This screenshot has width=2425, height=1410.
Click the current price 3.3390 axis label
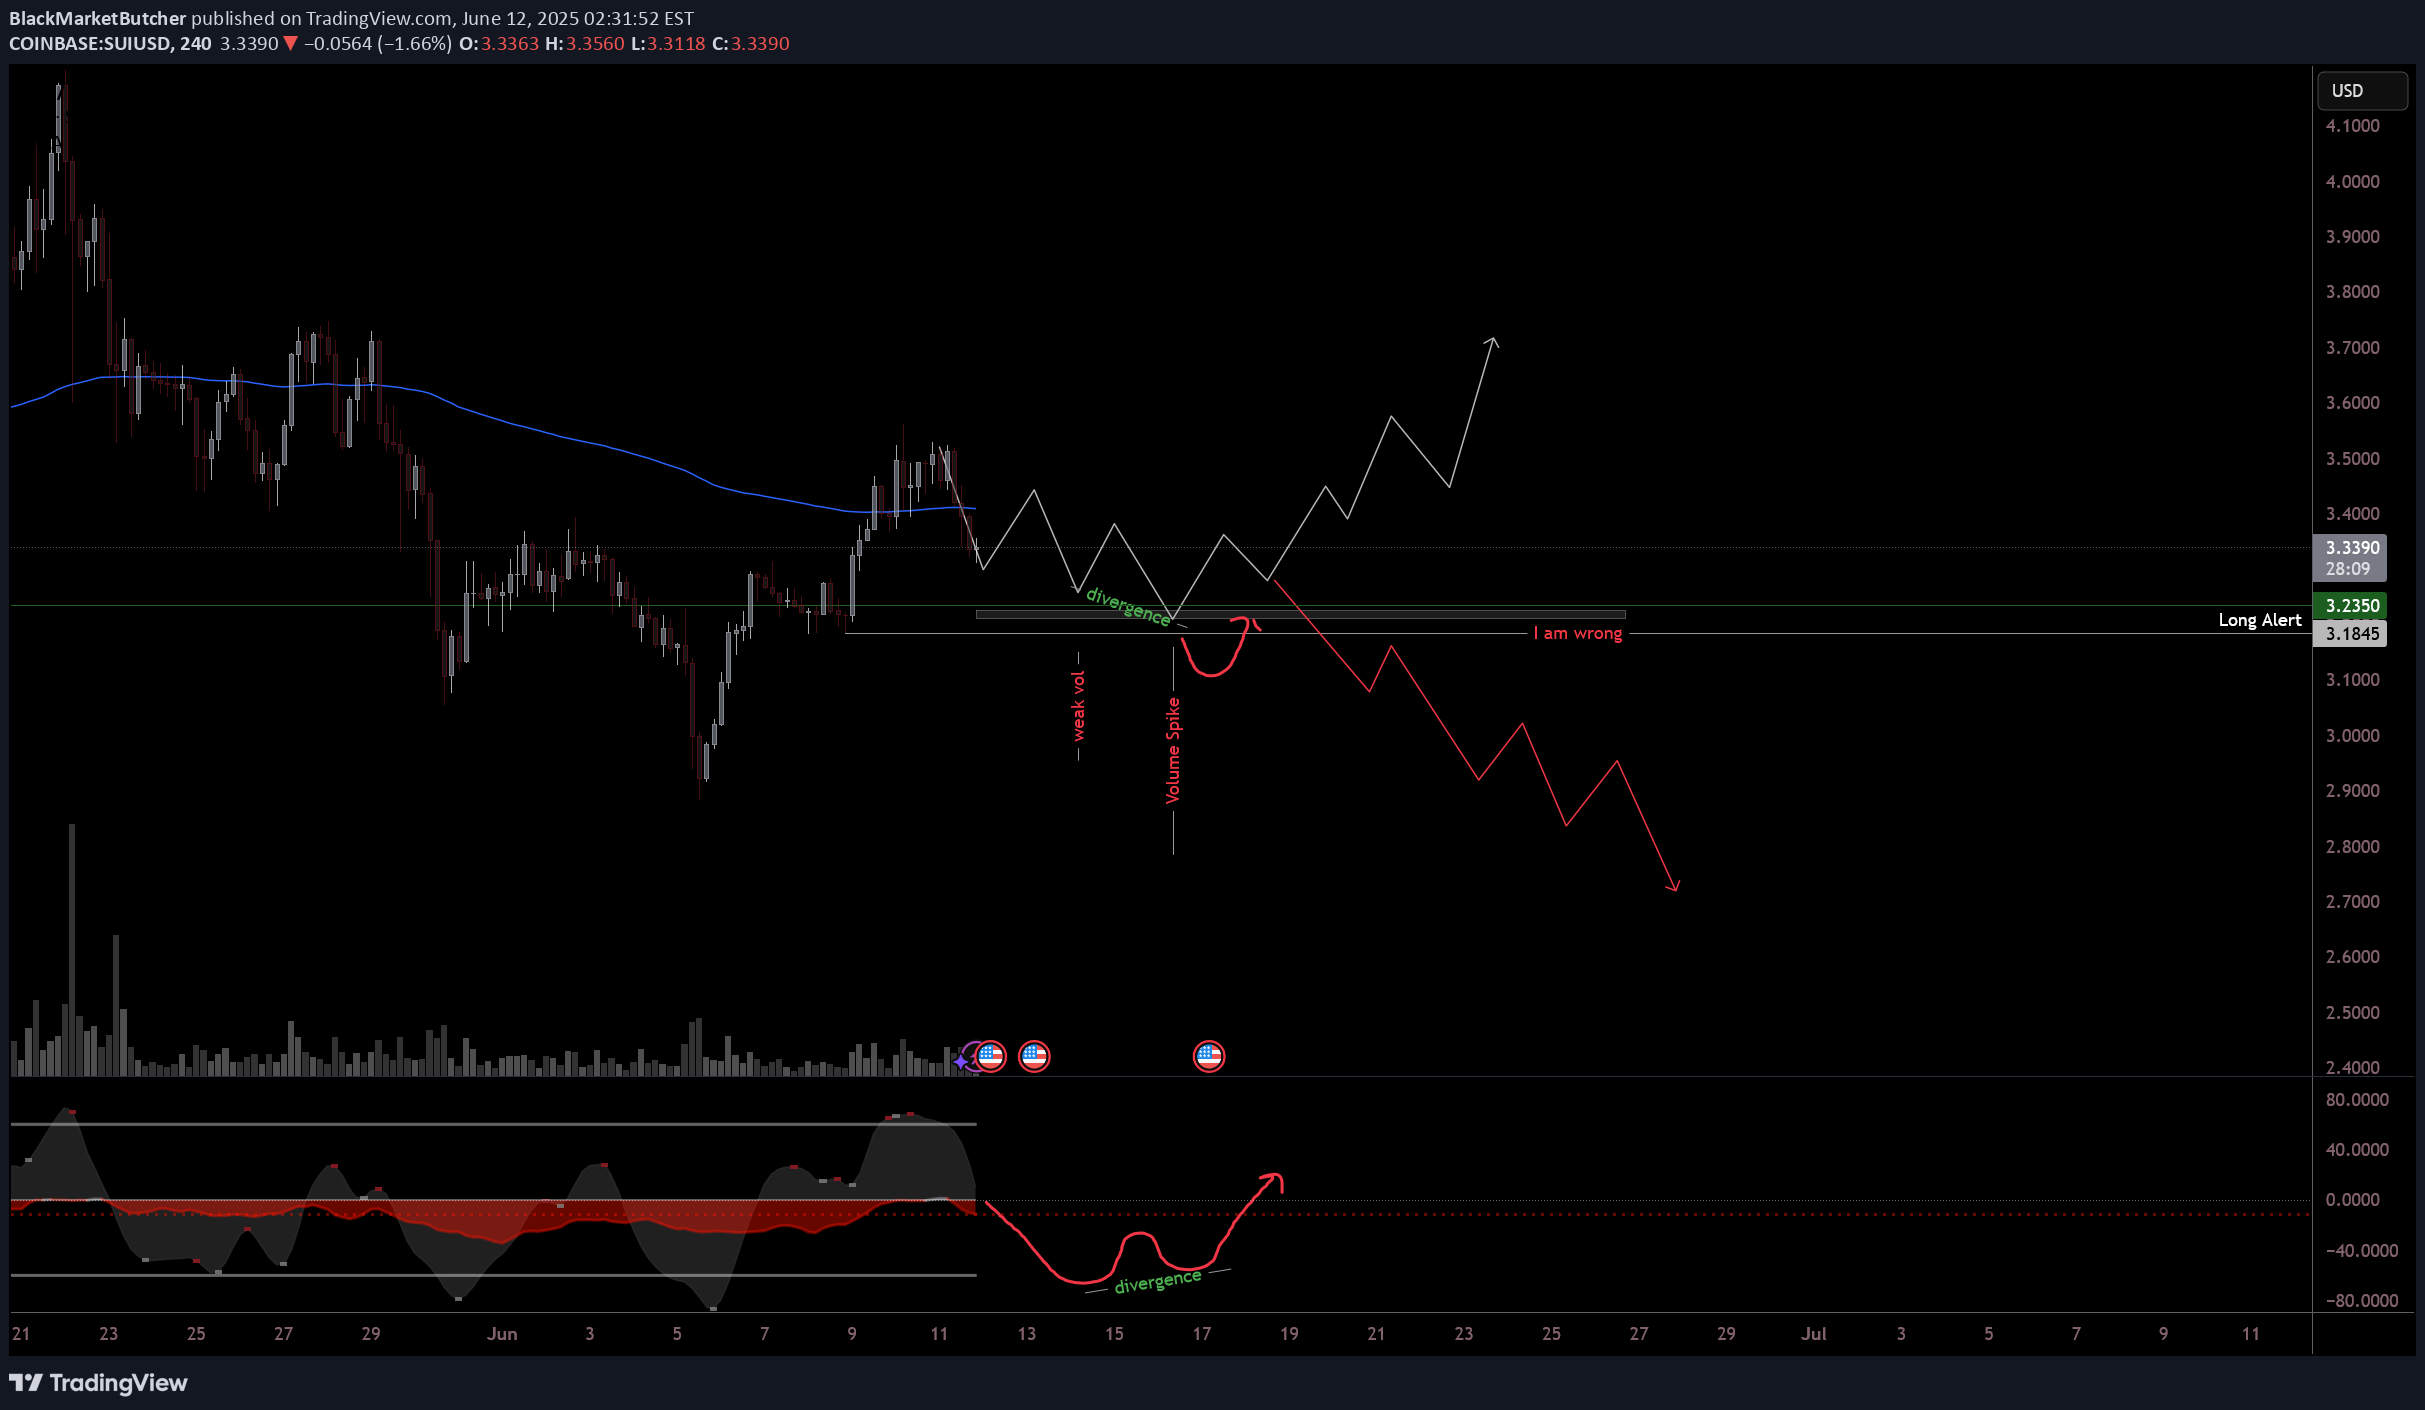[2351, 548]
